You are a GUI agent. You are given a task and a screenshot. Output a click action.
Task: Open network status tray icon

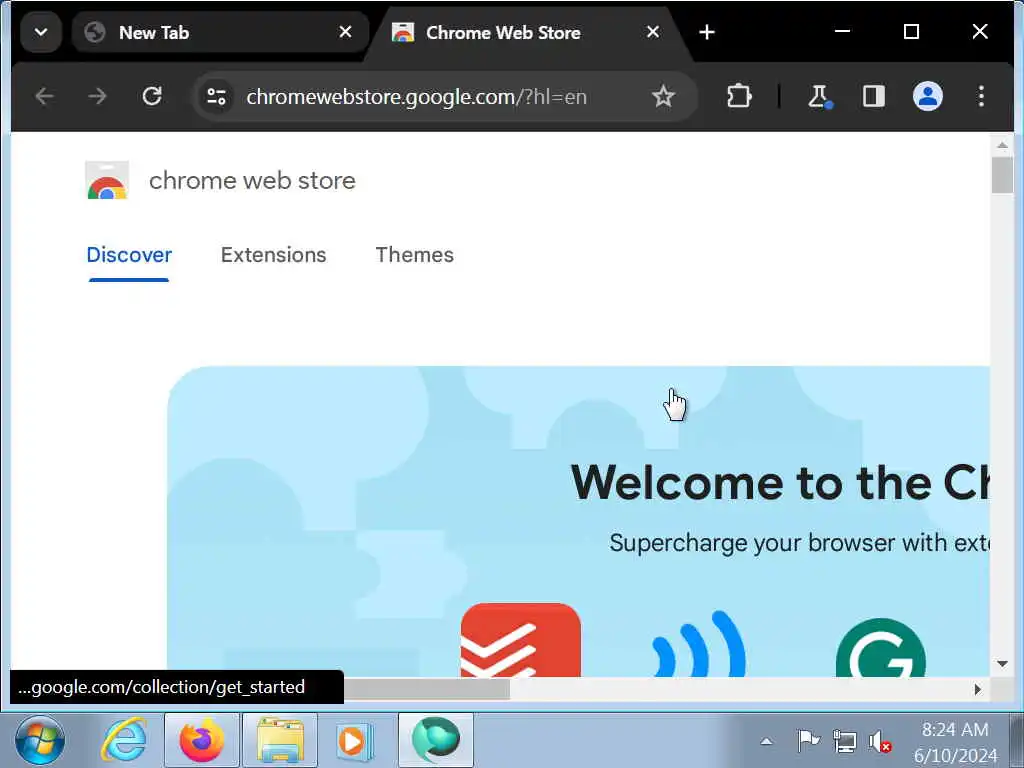point(844,741)
